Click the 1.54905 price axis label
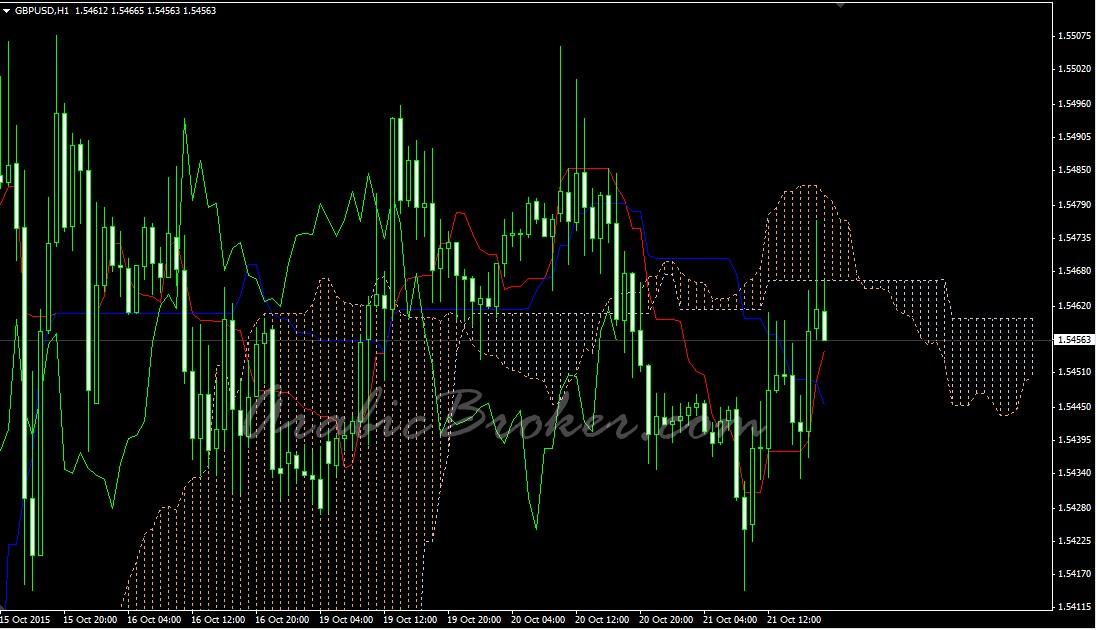The width and height of the screenshot is (1096, 630). point(1074,137)
